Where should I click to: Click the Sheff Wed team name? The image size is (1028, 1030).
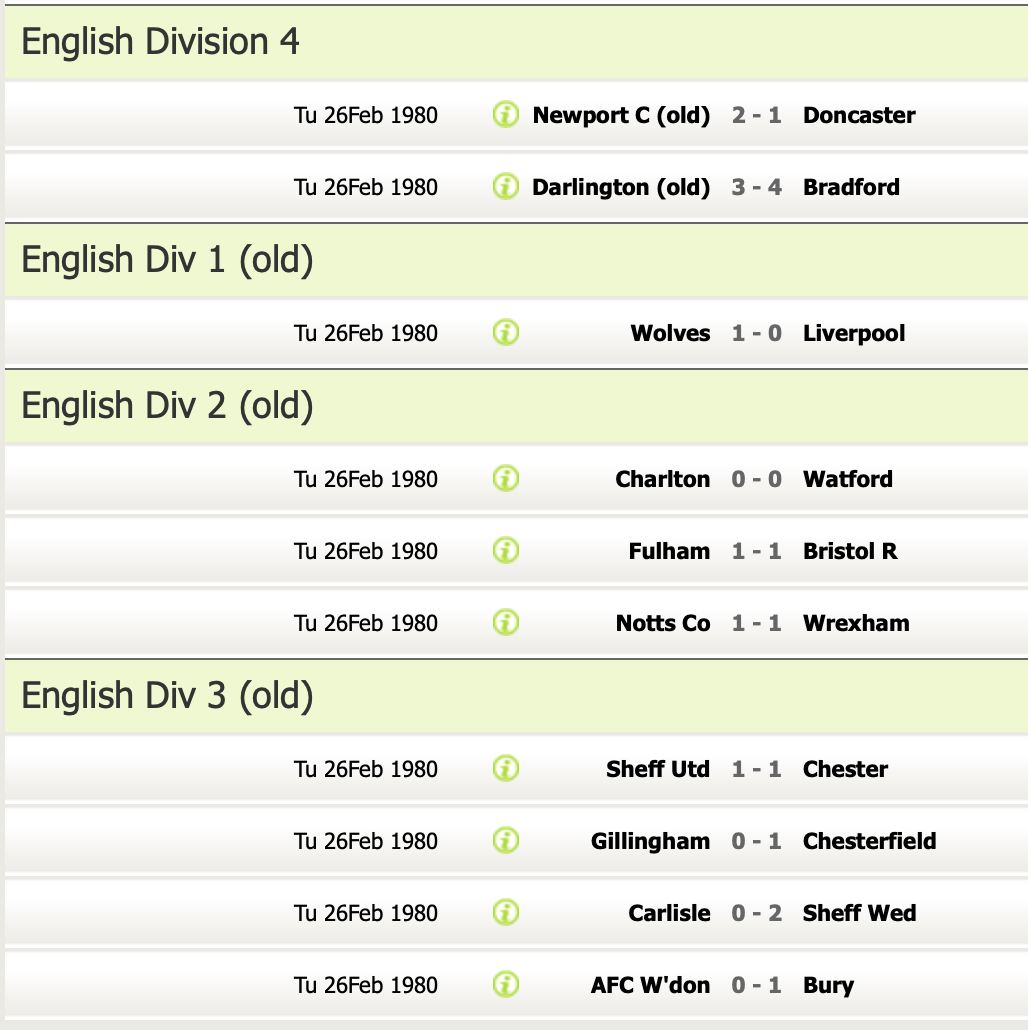859,913
